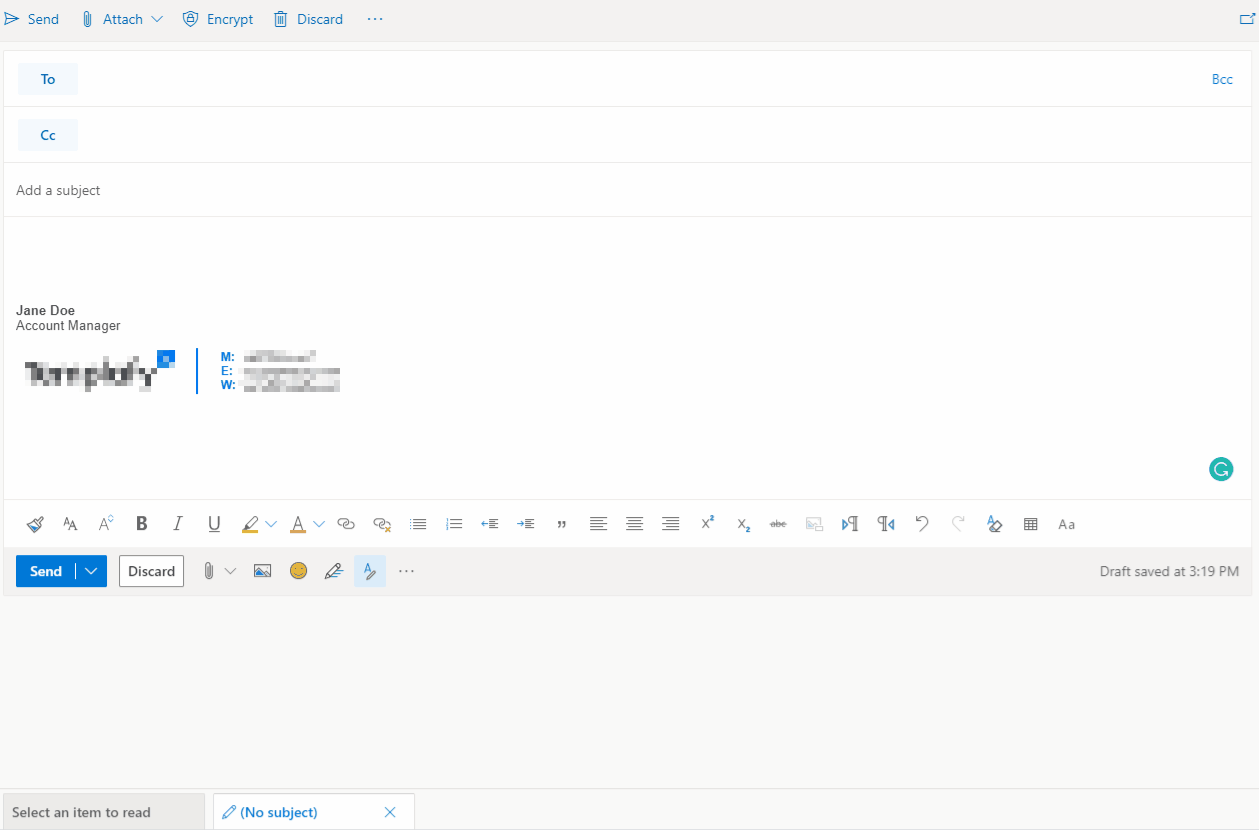
Task: Align text left
Action: pos(598,524)
